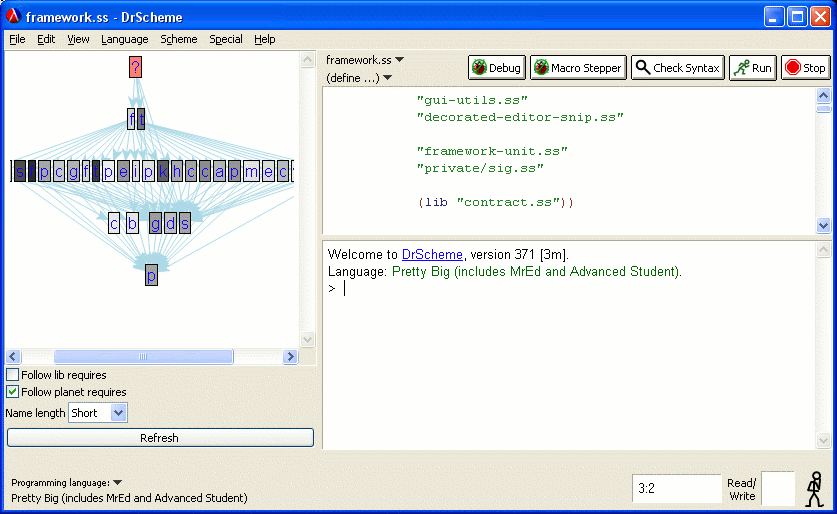Image resolution: width=837 pixels, height=514 pixels.
Task: Click definitions pane scroll down arrow
Action: pyautogui.click(x=823, y=225)
